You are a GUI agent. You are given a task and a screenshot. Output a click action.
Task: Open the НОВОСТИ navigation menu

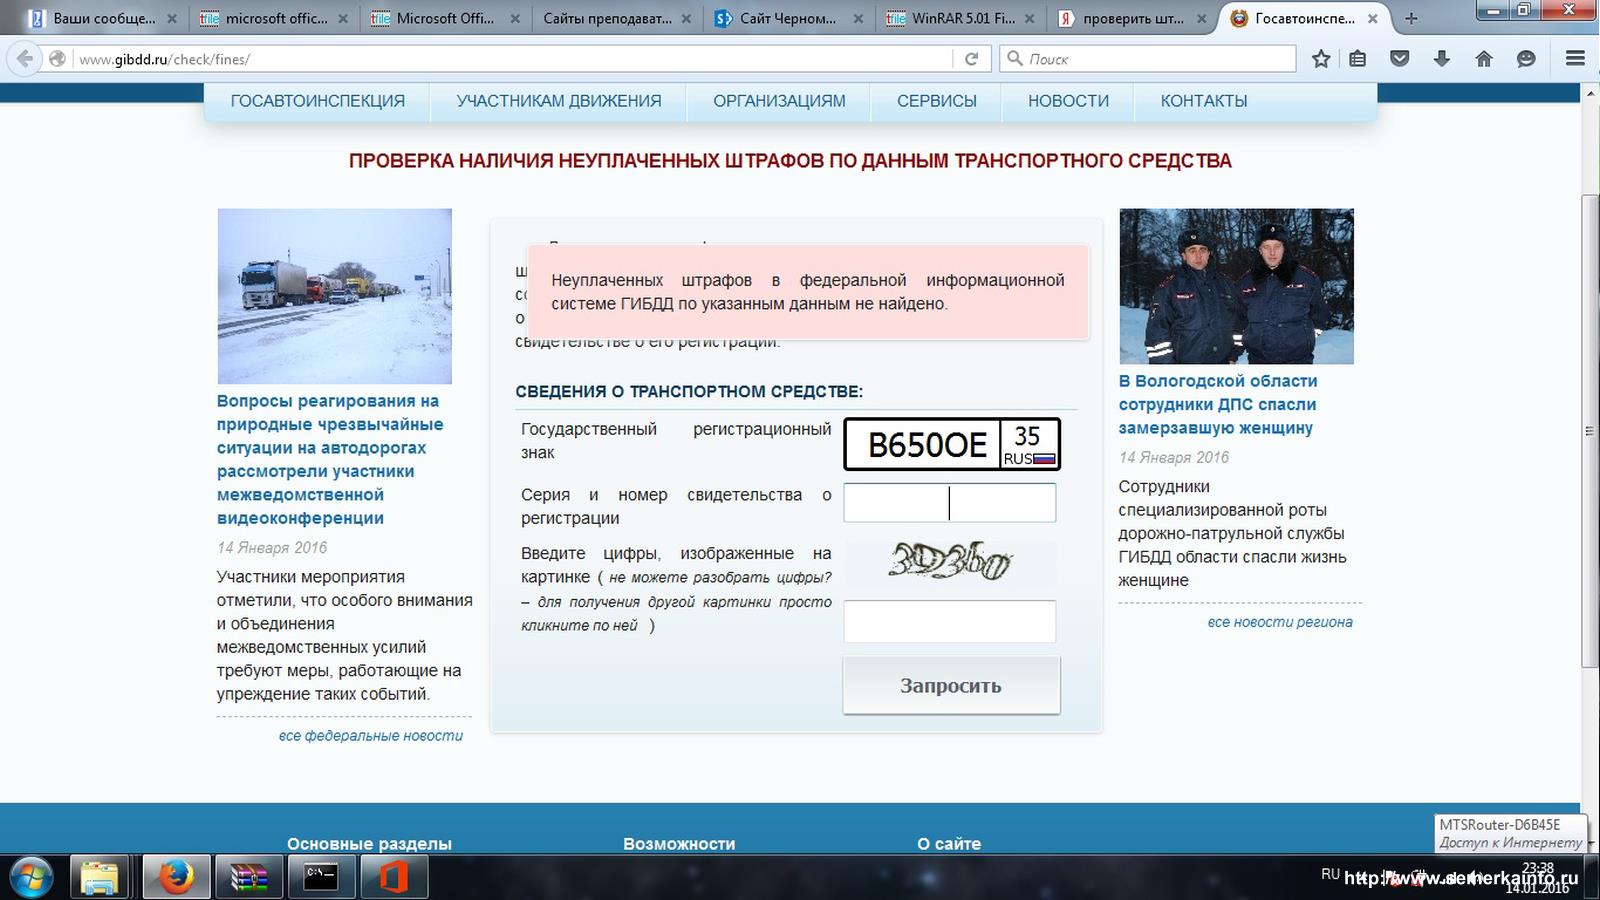click(1068, 101)
